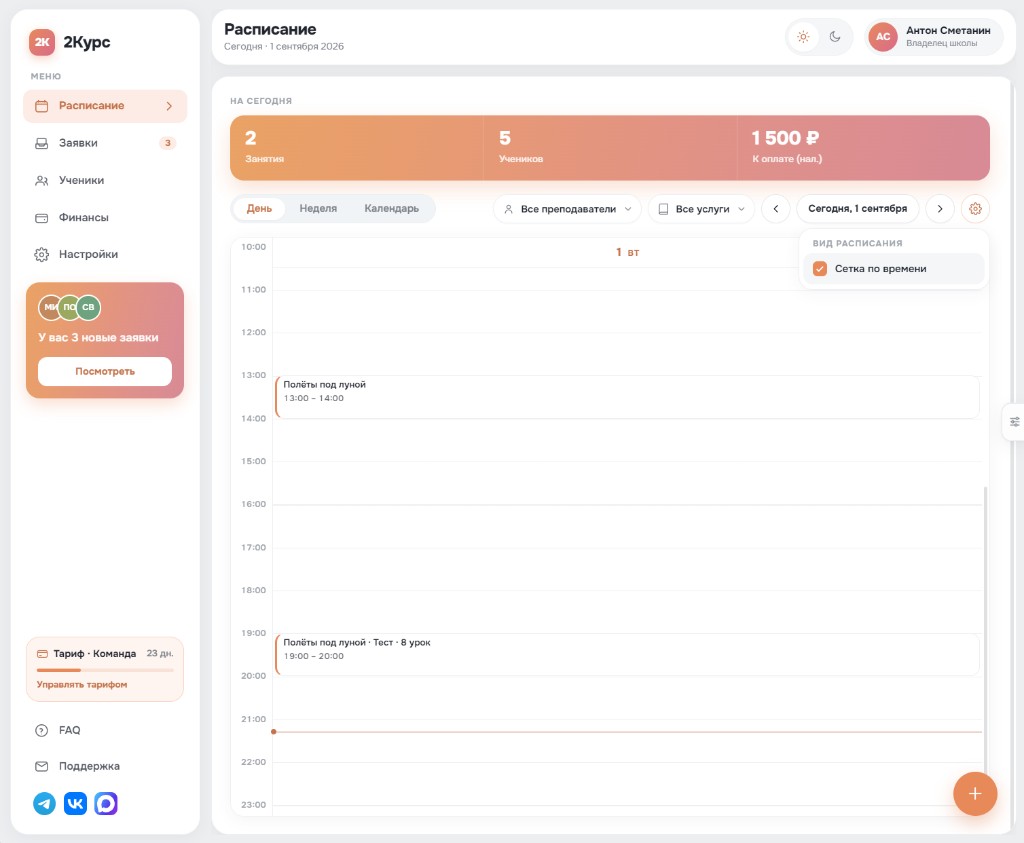The image size is (1024, 843).
Task: Open the 13:00 Полёты под луной lesson
Action: [x=627, y=397]
